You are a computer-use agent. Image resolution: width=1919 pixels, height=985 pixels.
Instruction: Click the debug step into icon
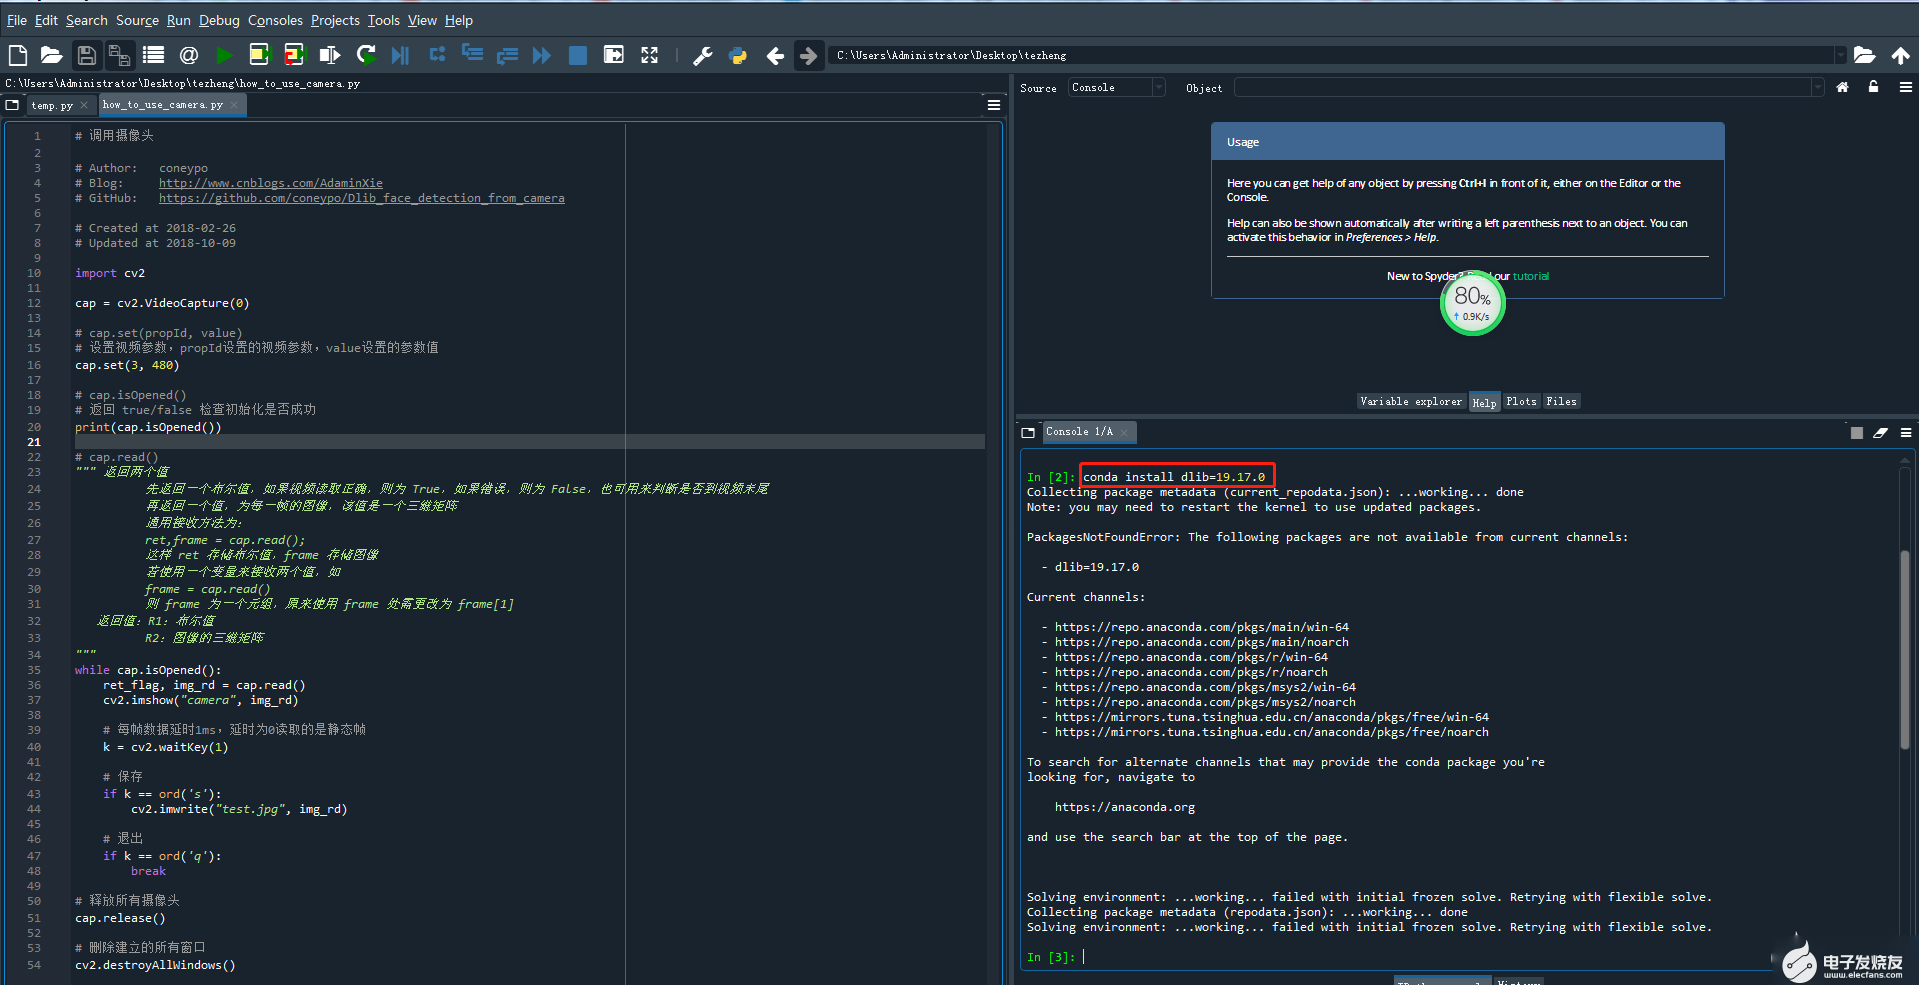pyautogui.click(x=472, y=55)
